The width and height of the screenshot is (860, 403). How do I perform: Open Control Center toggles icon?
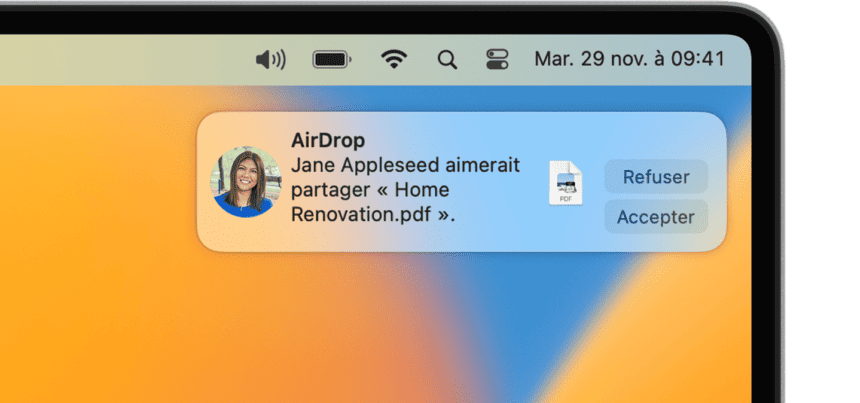coord(497,59)
